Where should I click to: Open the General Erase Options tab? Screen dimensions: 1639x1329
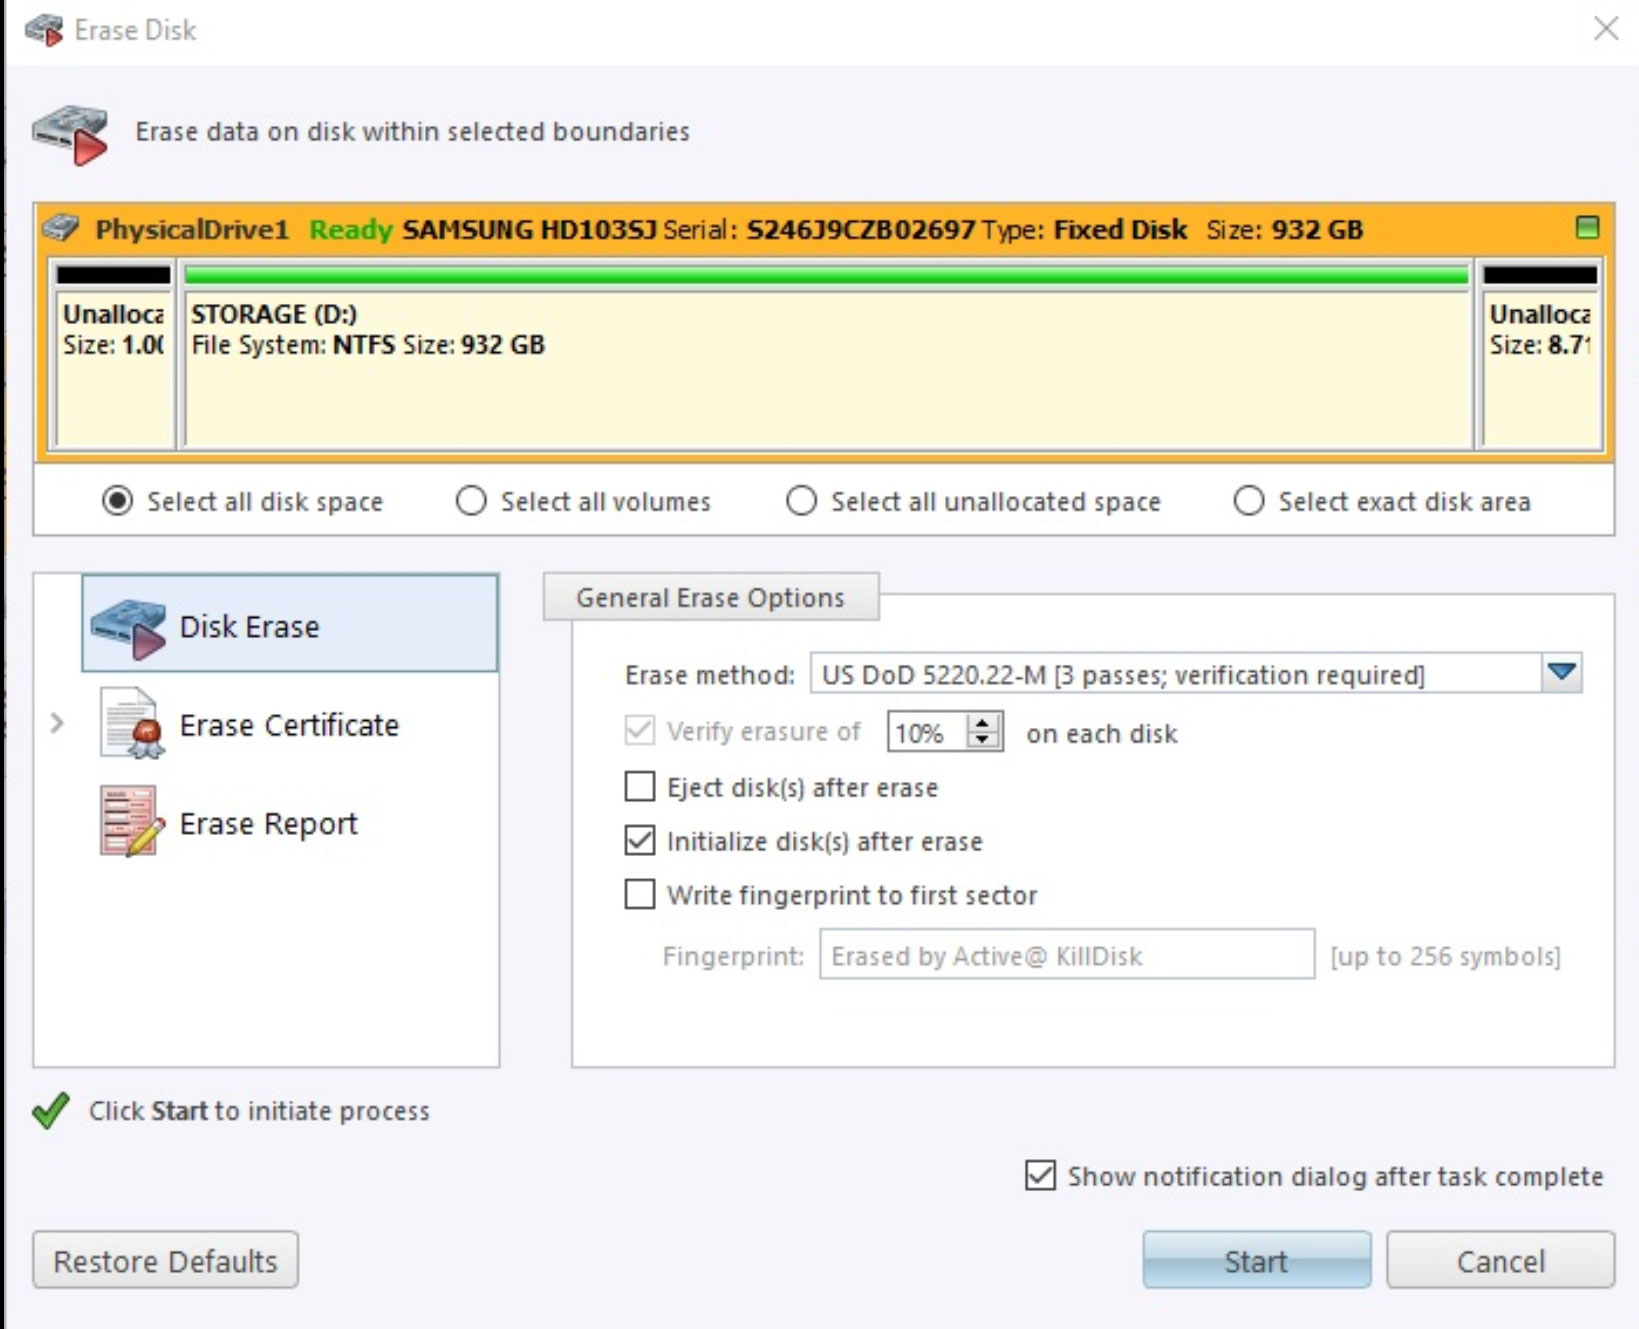click(710, 598)
